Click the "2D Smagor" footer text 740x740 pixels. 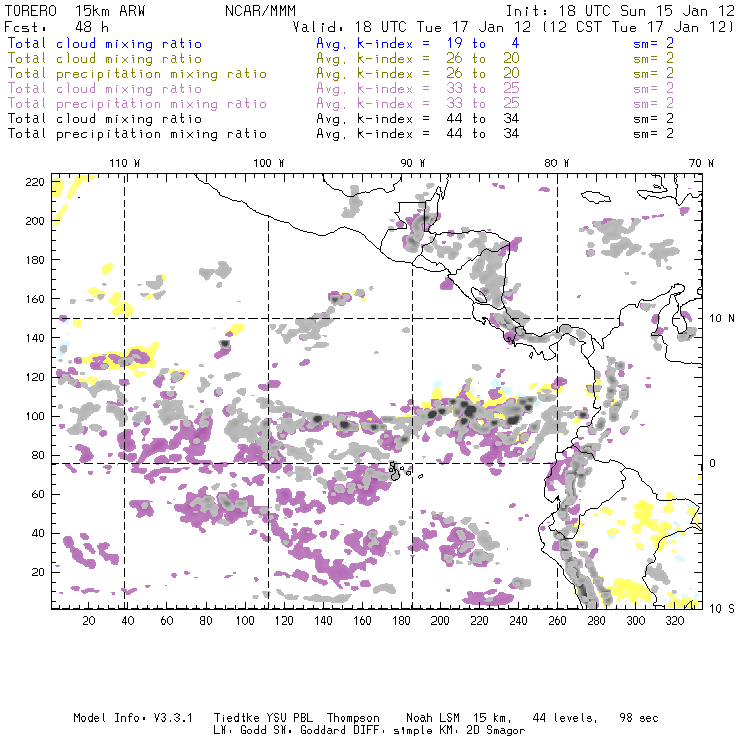(x=496, y=731)
